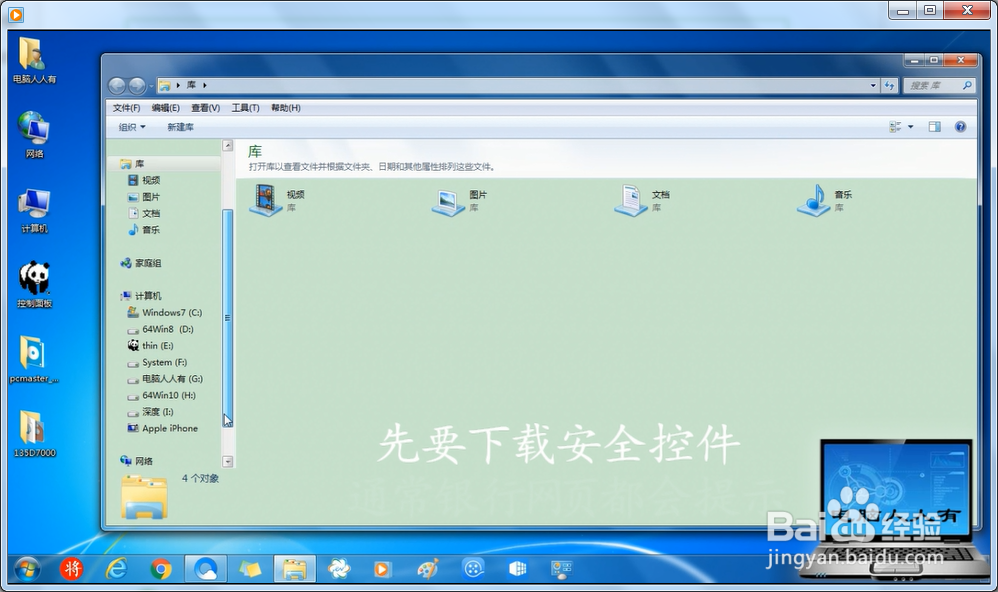Open the 64Win10 (H:) drive

click(162, 395)
